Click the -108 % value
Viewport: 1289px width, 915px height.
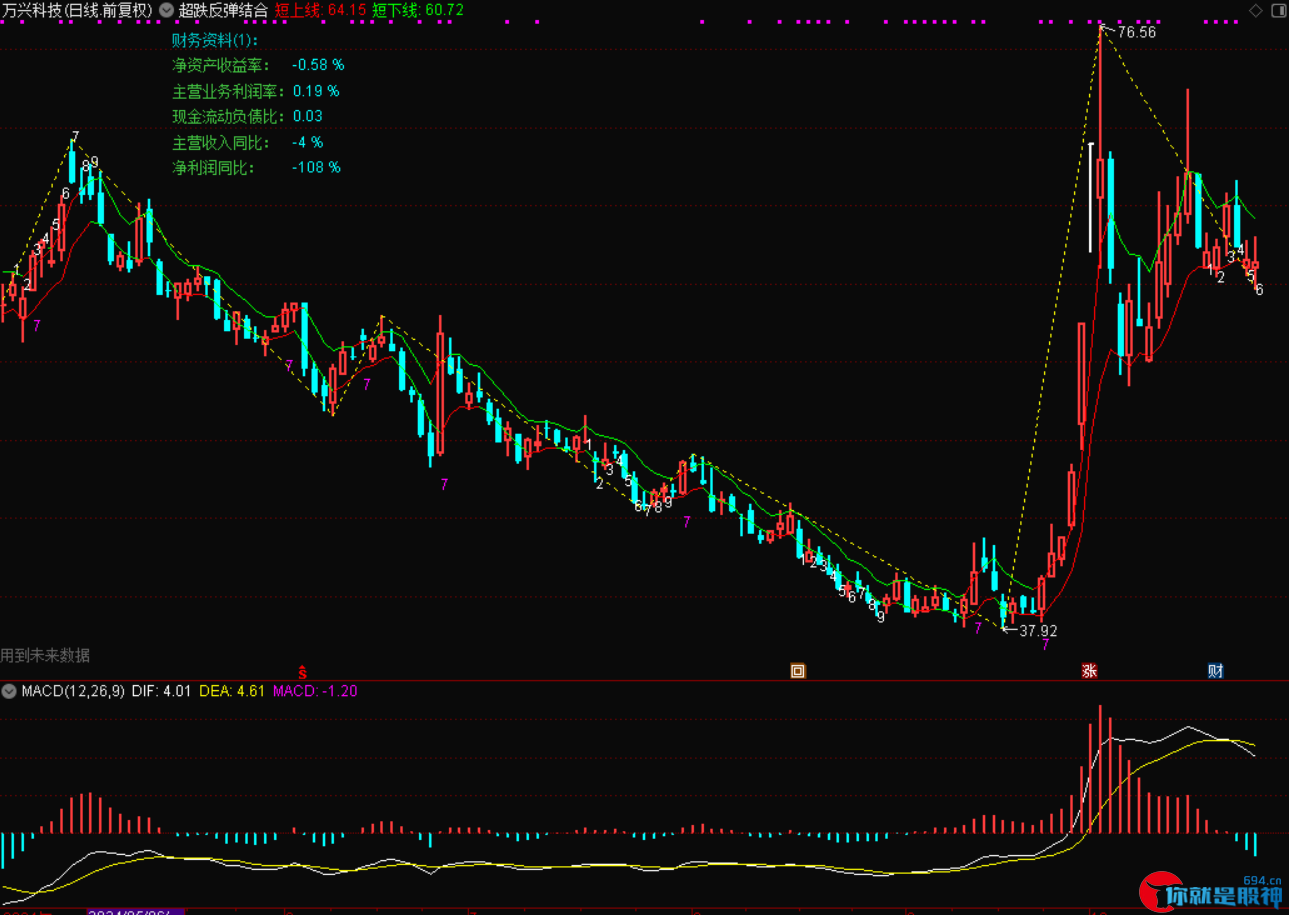[x=316, y=167]
